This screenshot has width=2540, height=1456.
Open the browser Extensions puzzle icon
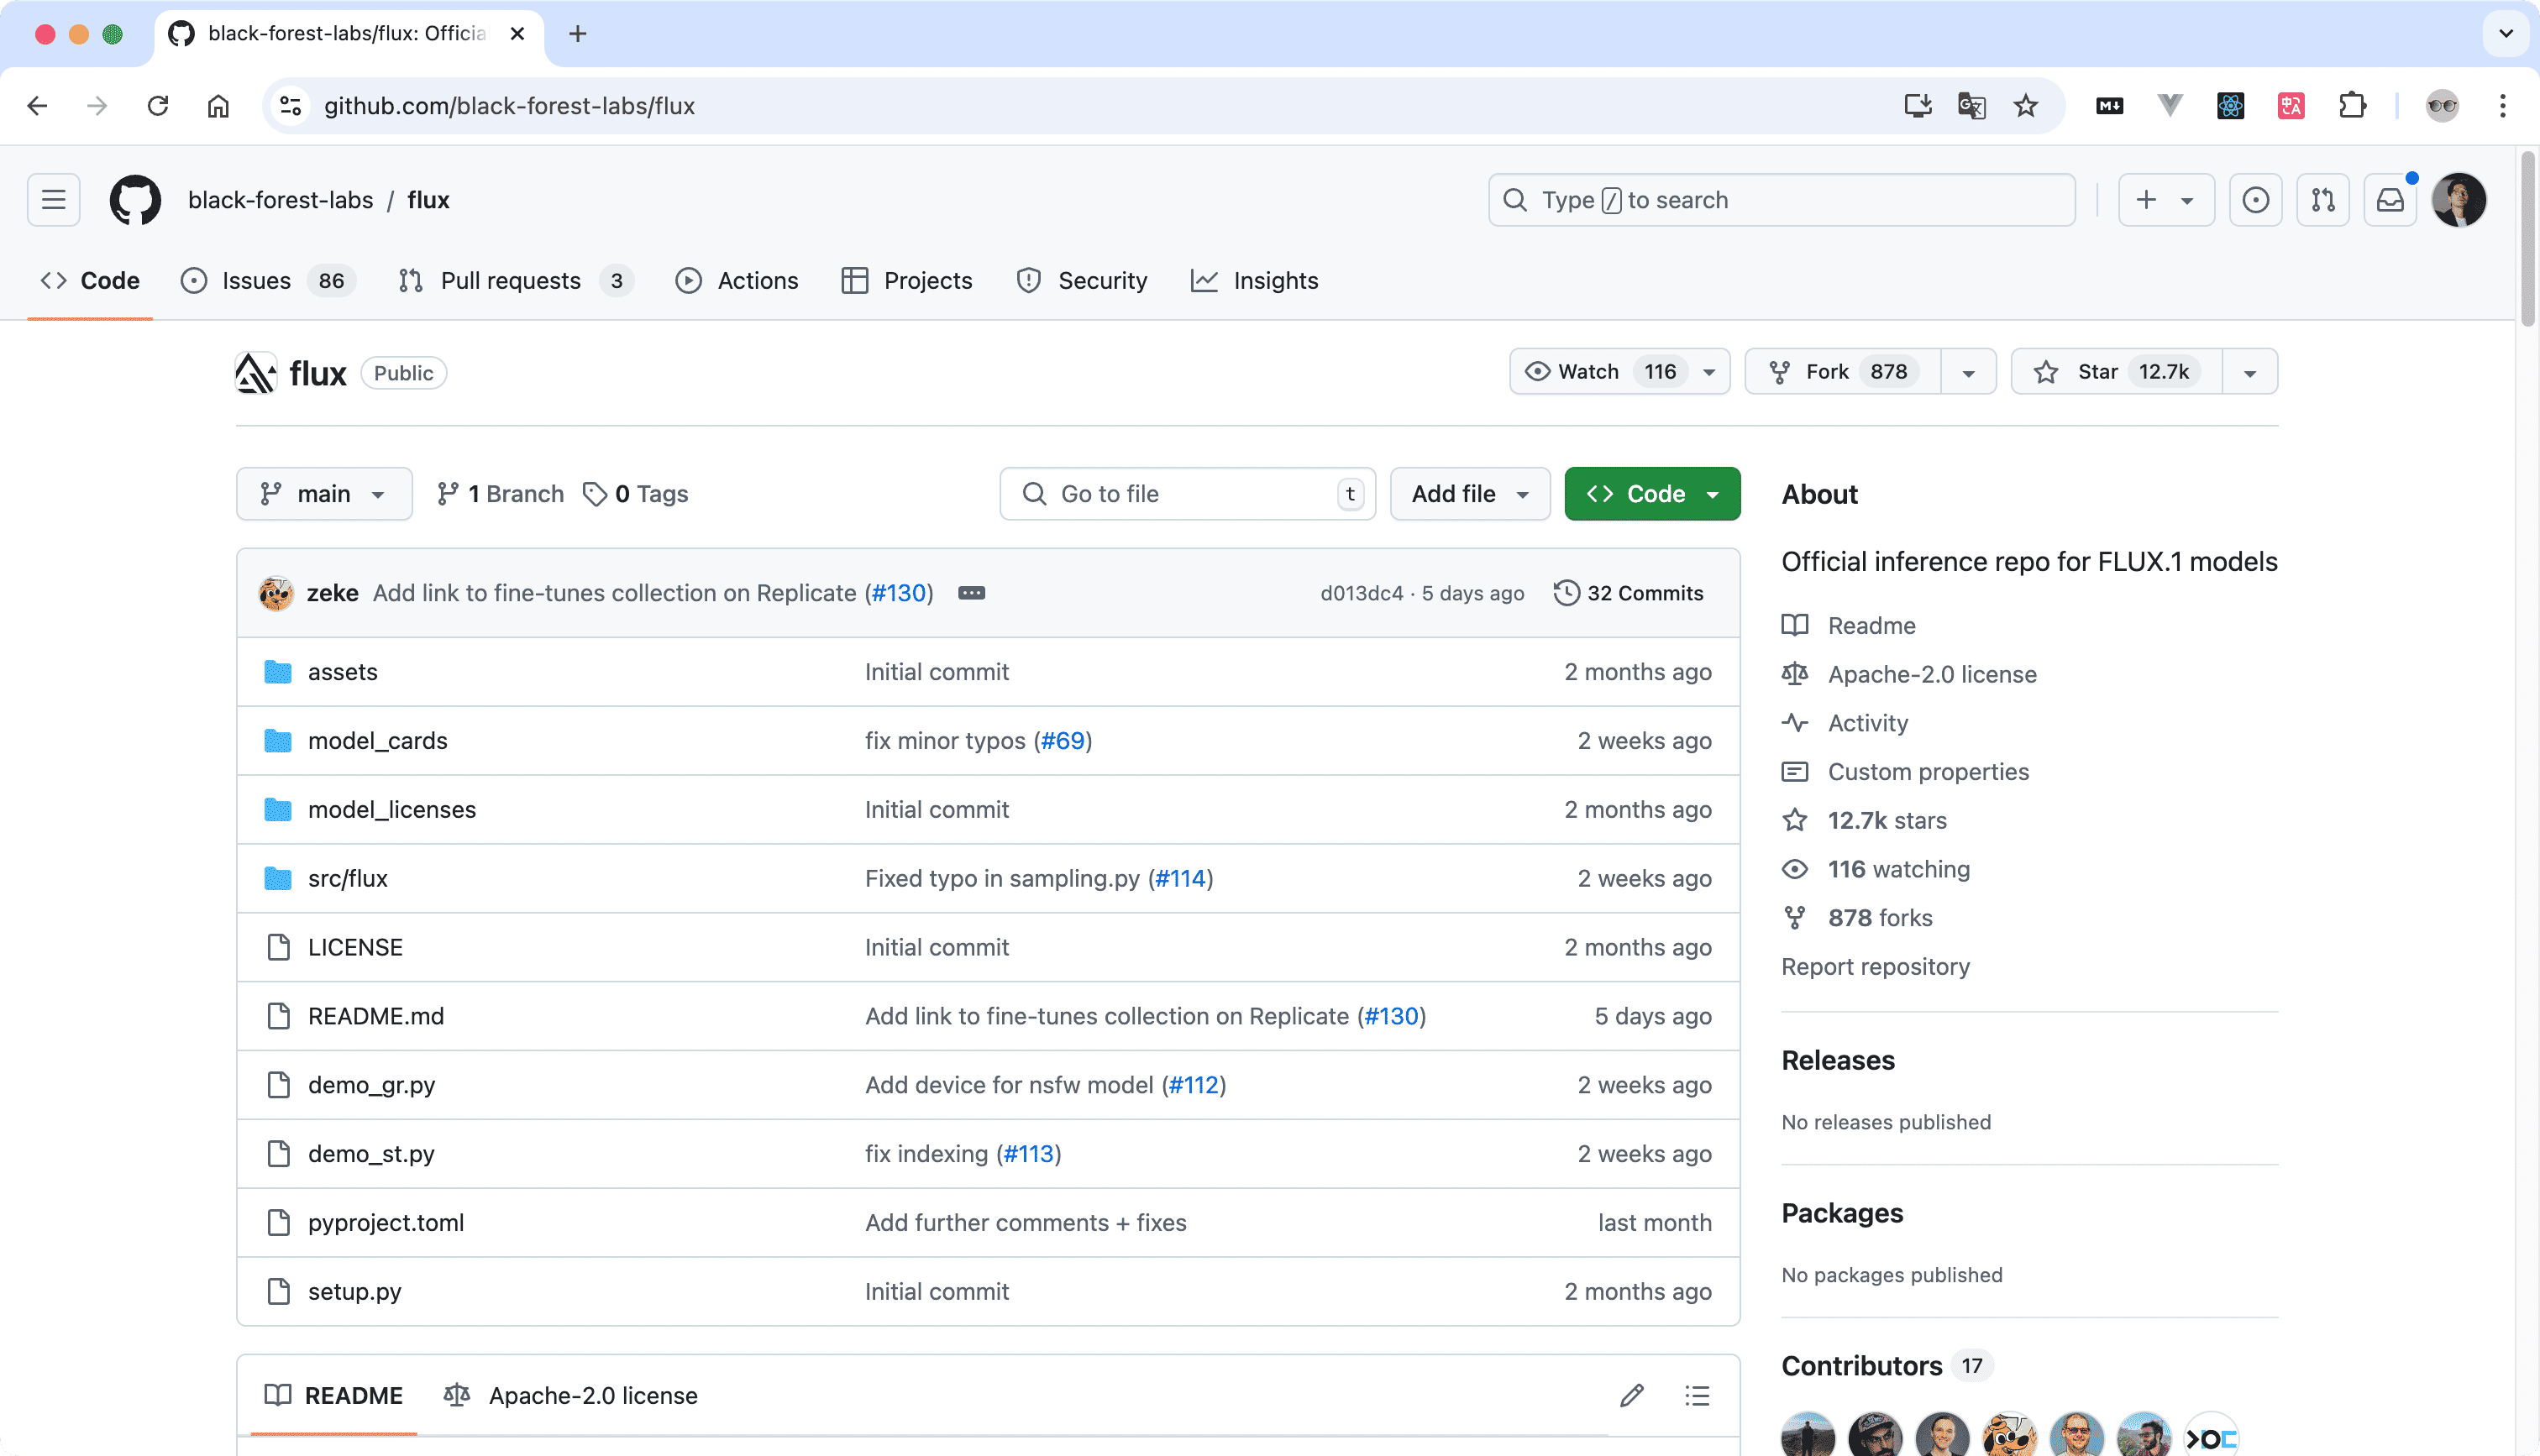click(x=2352, y=106)
